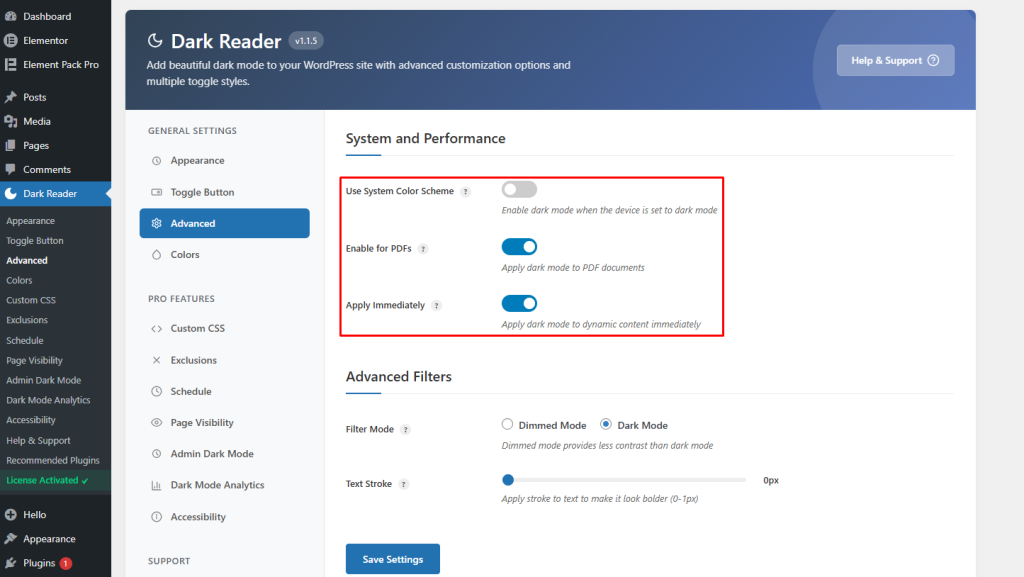Click the X icon beside Exclusions
1024x577 pixels.
[156, 360]
